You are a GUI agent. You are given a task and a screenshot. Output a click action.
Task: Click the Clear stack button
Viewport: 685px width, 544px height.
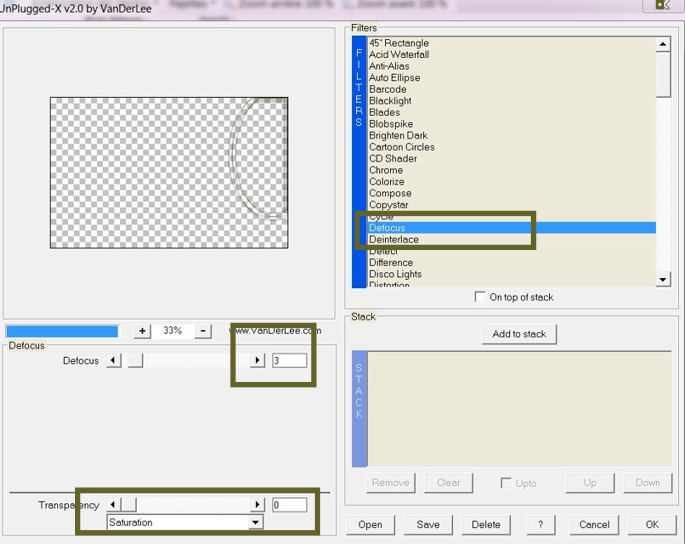tap(449, 483)
